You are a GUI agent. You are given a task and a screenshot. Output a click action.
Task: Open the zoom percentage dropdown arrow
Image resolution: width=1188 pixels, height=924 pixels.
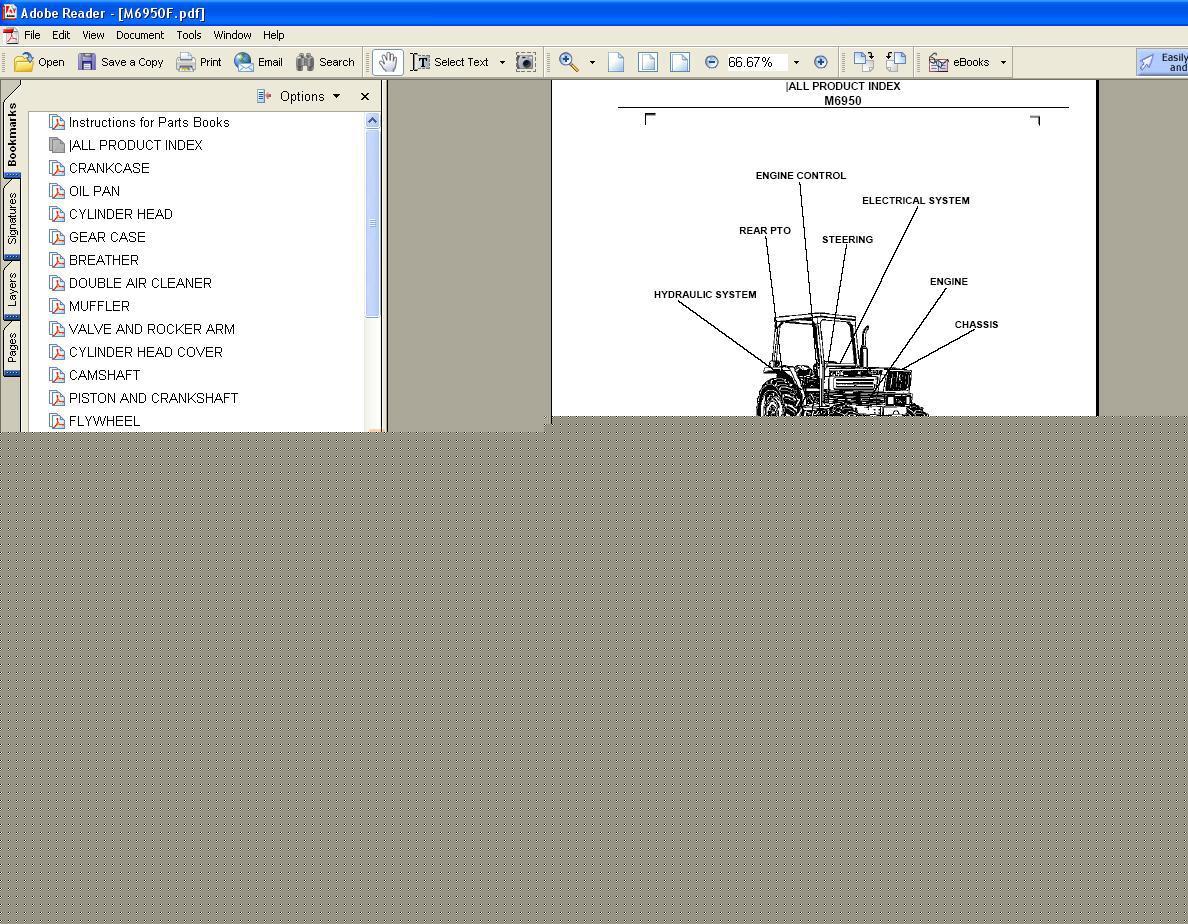point(796,62)
